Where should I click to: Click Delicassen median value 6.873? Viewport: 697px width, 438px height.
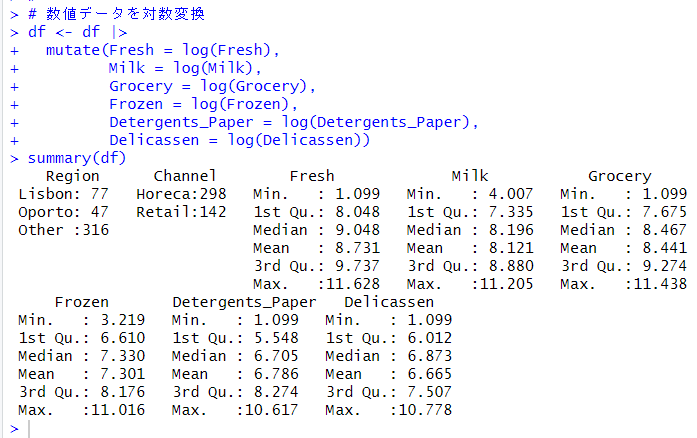[430, 356]
